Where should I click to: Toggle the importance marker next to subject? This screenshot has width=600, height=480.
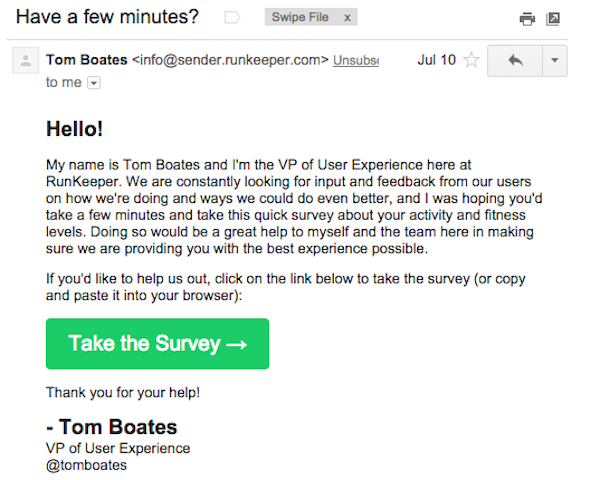233,18
